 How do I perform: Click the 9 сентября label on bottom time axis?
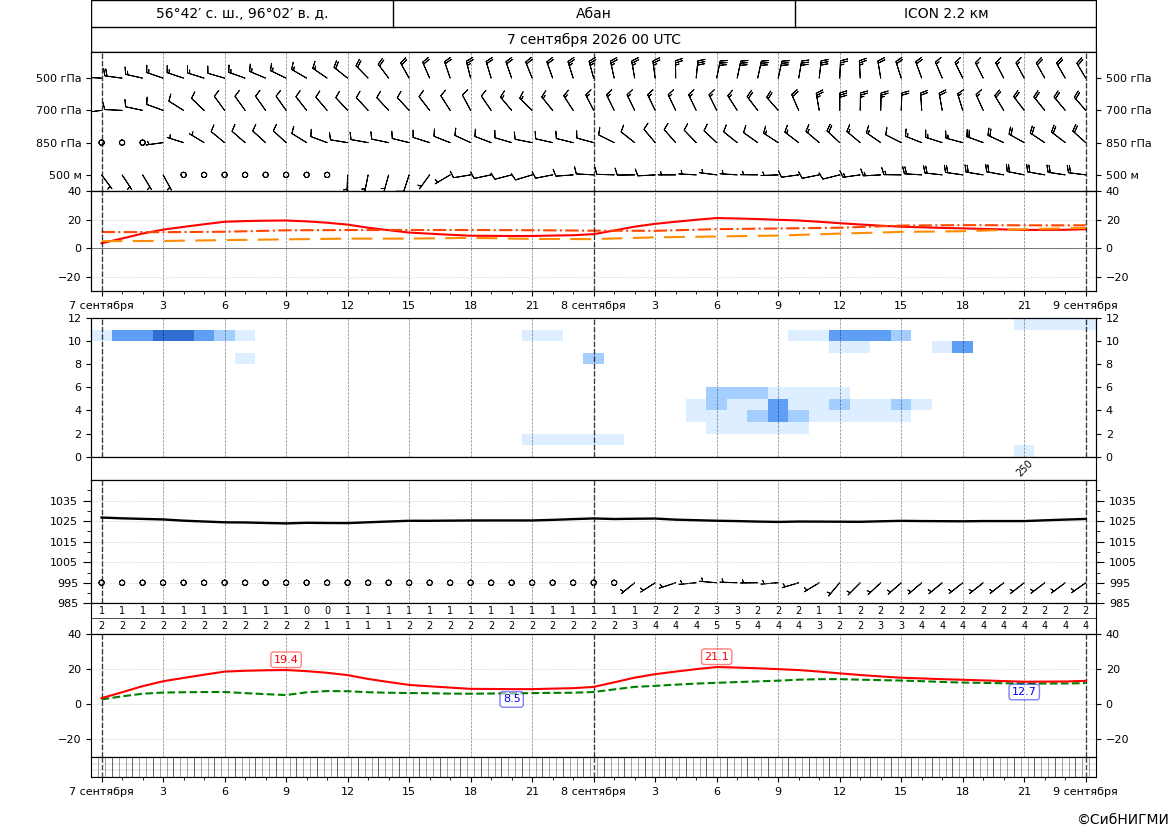point(1086,791)
